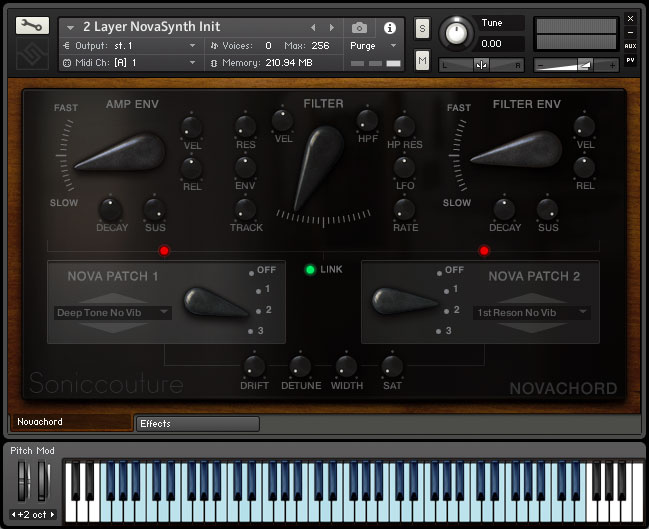Viewport: 649px width, 529px height.
Task: Click the AMP ENV SUS knob
Action: point(155,209)
